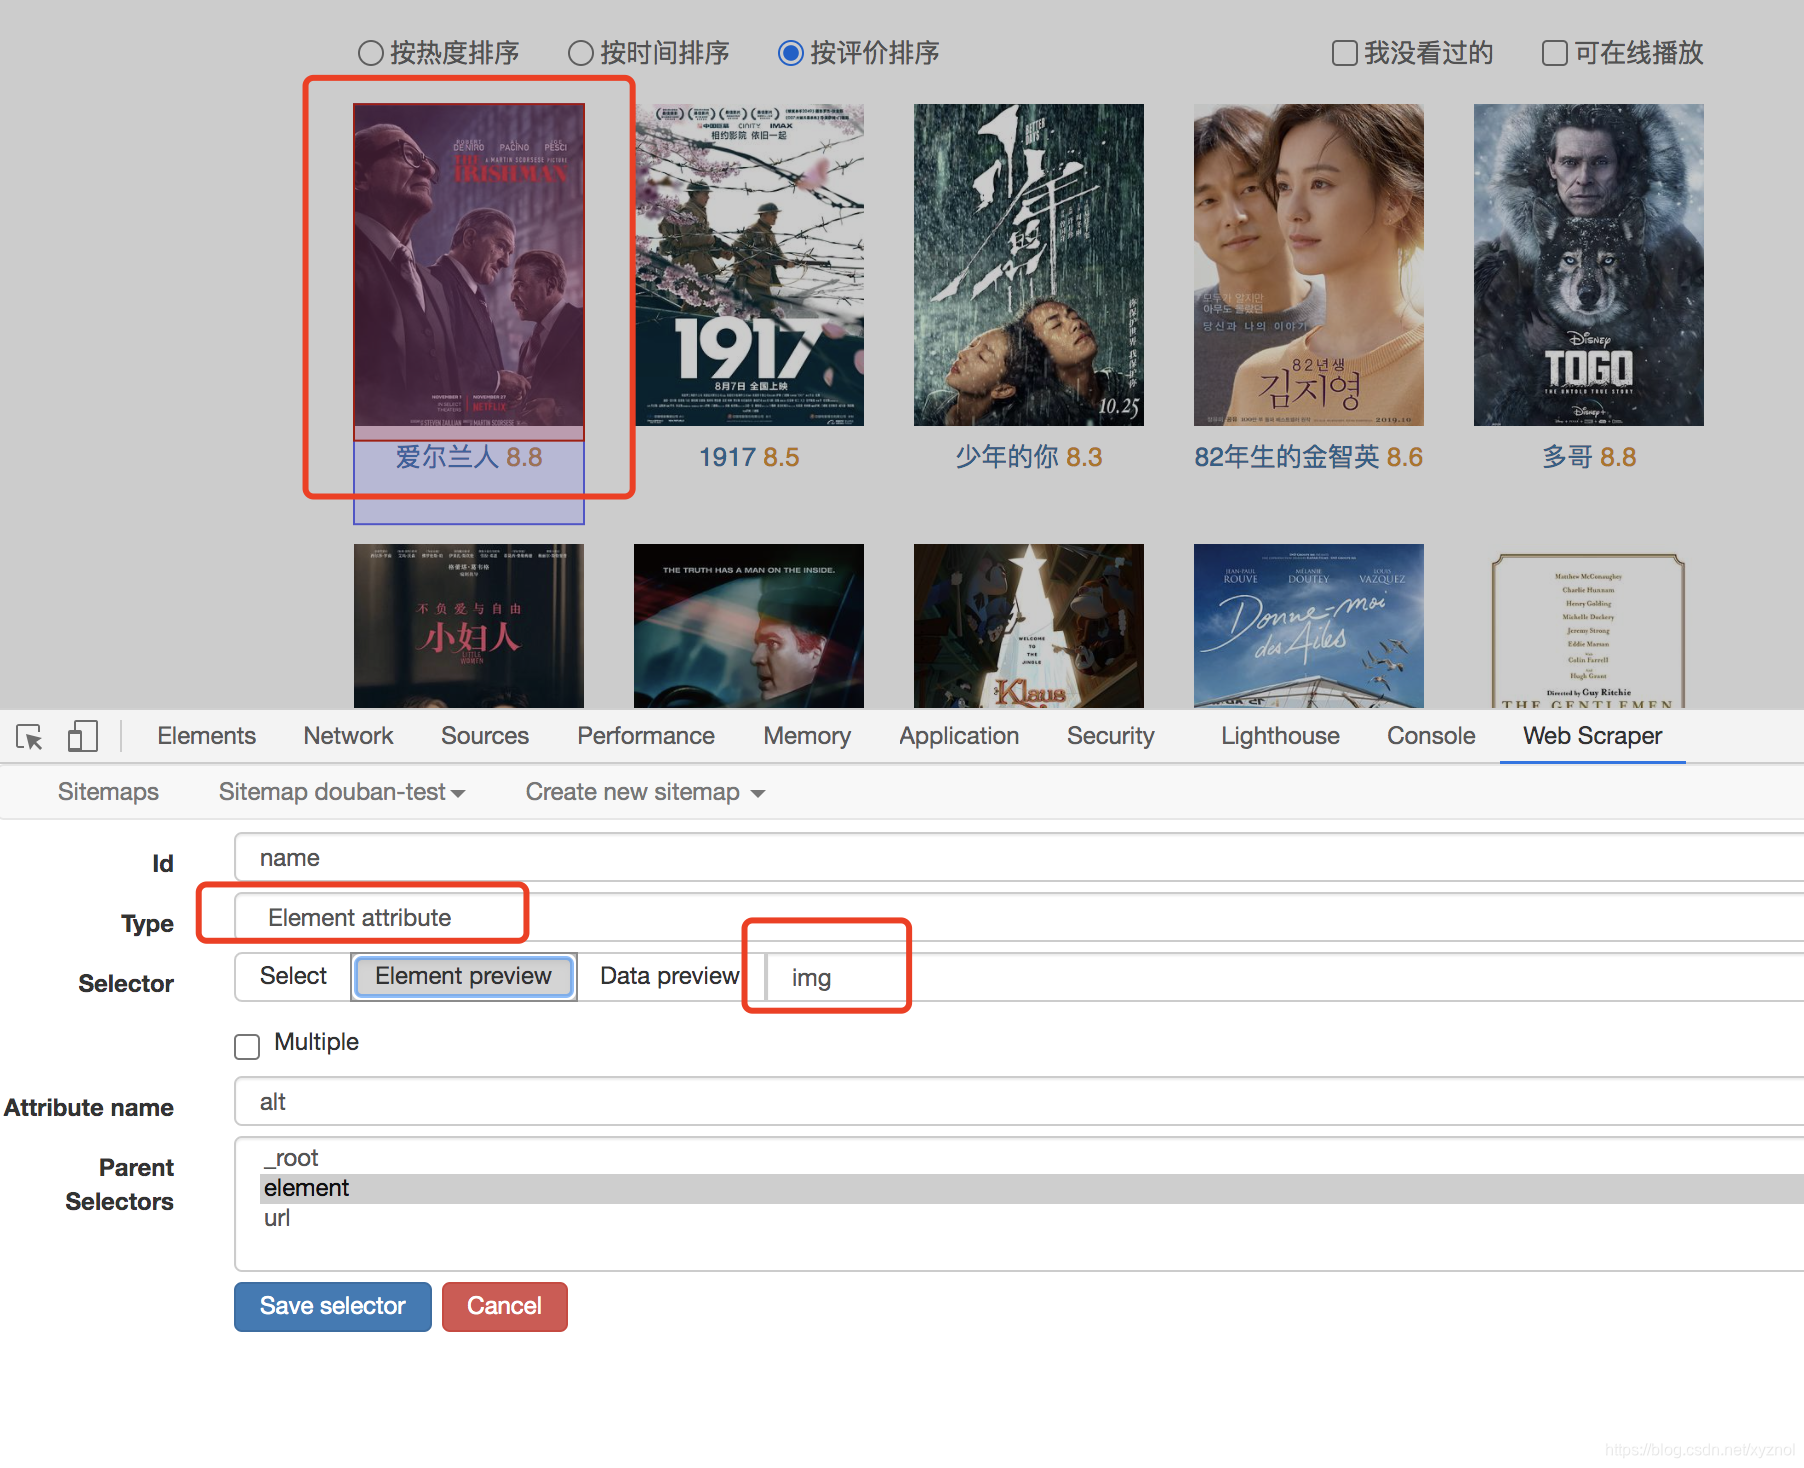The width and height of the screenshot is (1804, 1468).
Task: Open the Togo 多哥 movie poster
Action: 1589,265
